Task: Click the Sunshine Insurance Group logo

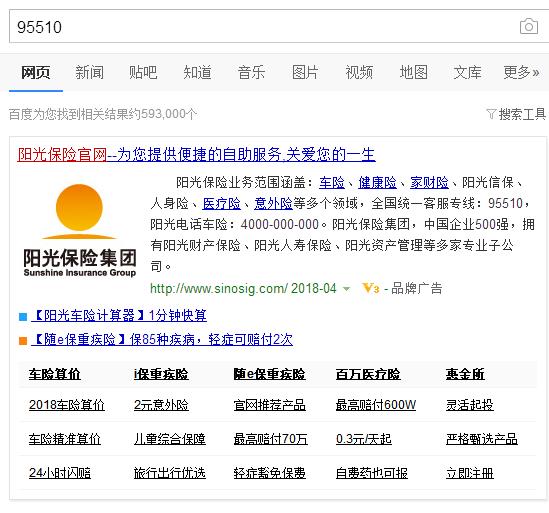Action: pos(79,230)
